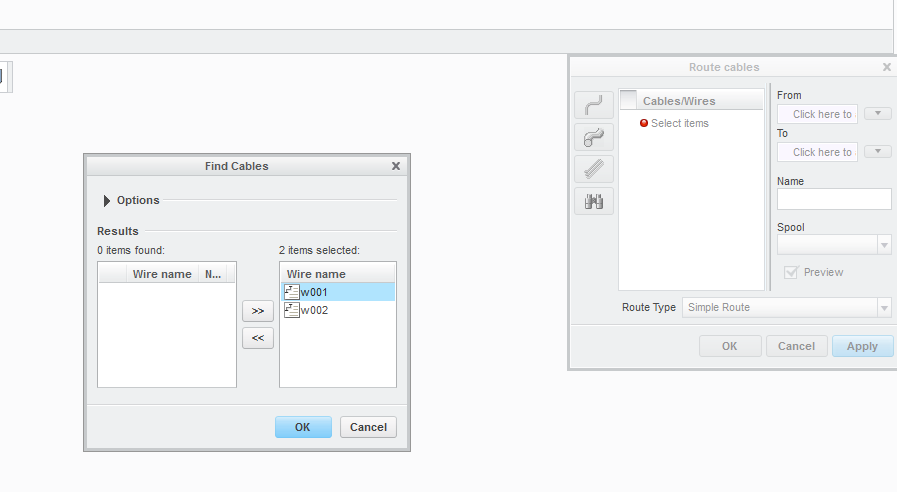897x492 pixels.
Task: Click the Cables/Wires column header
Action: (700, 101)
